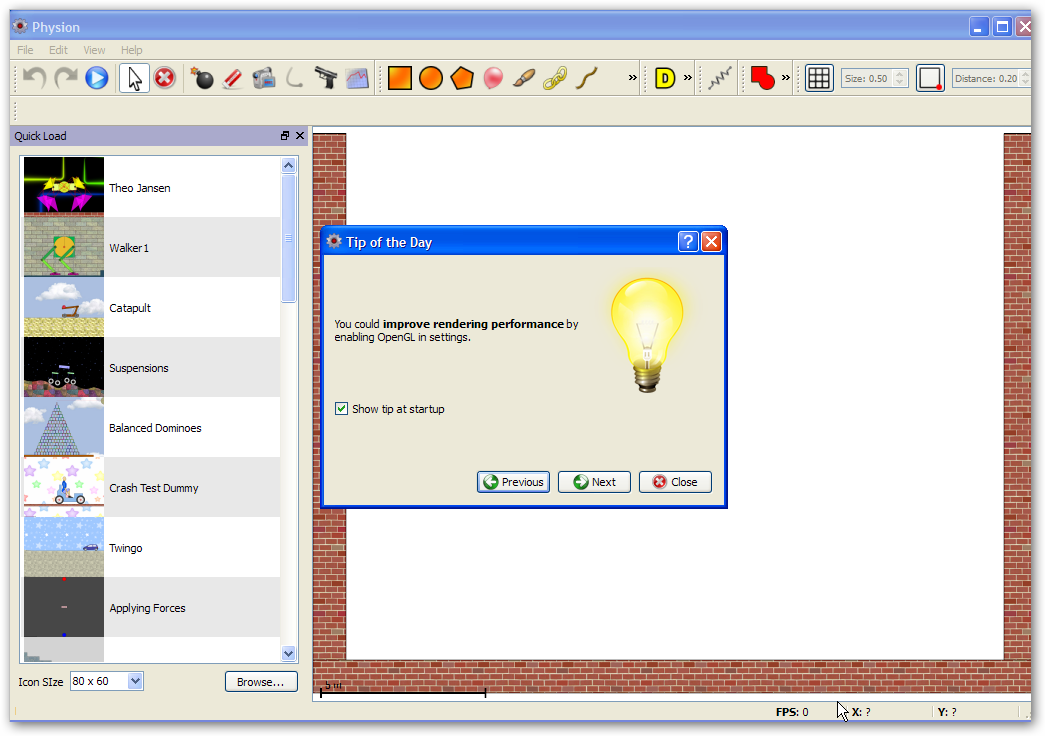Click the Quick Load scroll down arrow
The height and width of the screenshot is (736, 1045).
(x=289, y=654)
